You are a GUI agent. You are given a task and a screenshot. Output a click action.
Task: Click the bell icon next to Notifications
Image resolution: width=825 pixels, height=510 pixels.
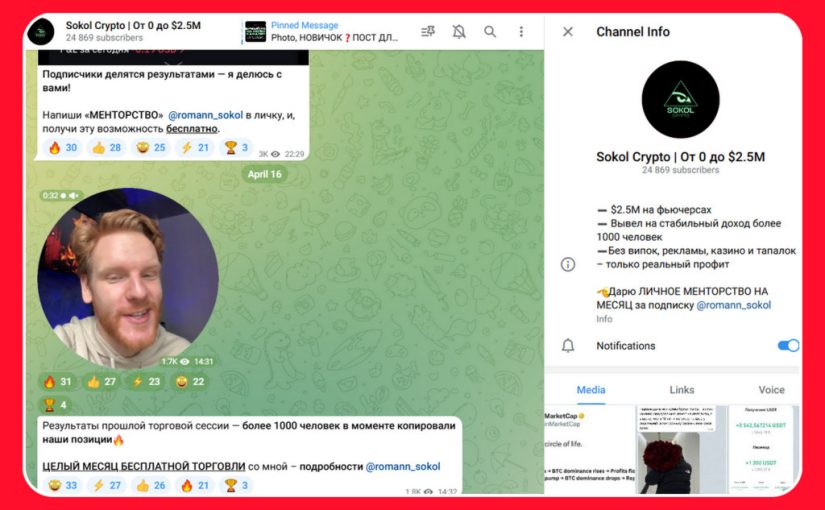pos(568,346)
